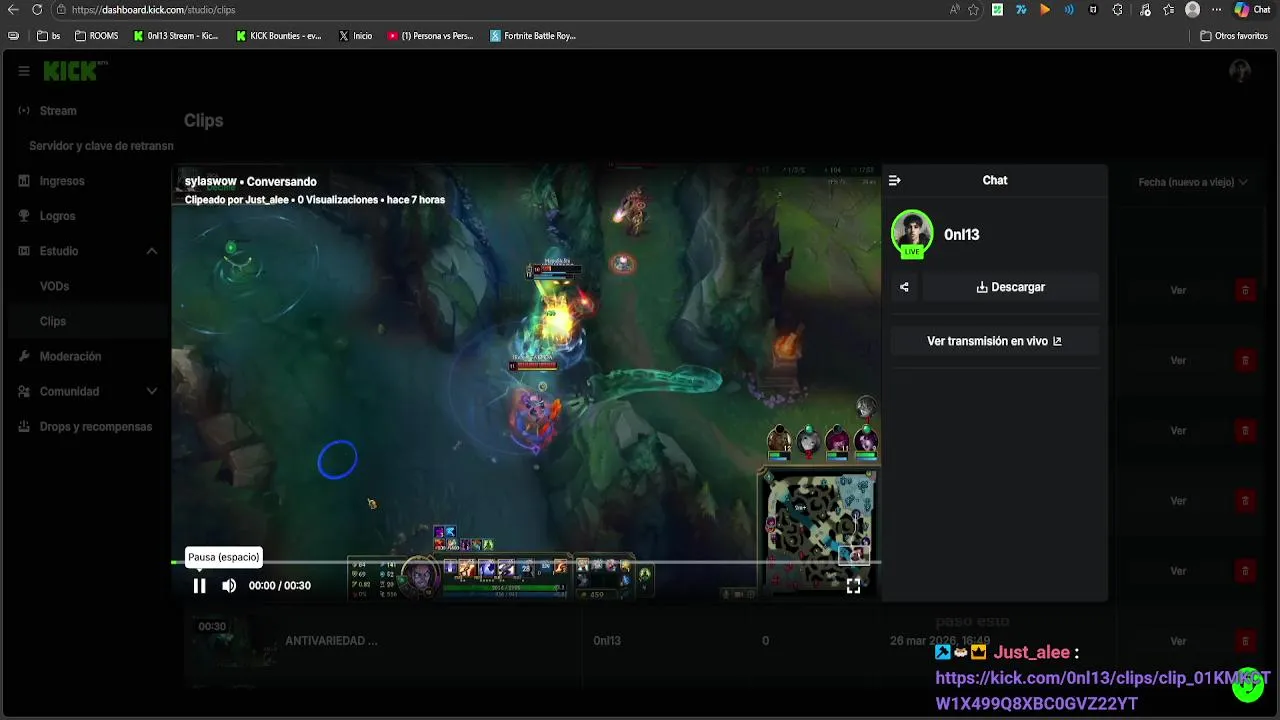Open the ANTIVARIEDAD clip thumbnail
The height and width of the screenshot is (720, 1280).
click(233, 641)
